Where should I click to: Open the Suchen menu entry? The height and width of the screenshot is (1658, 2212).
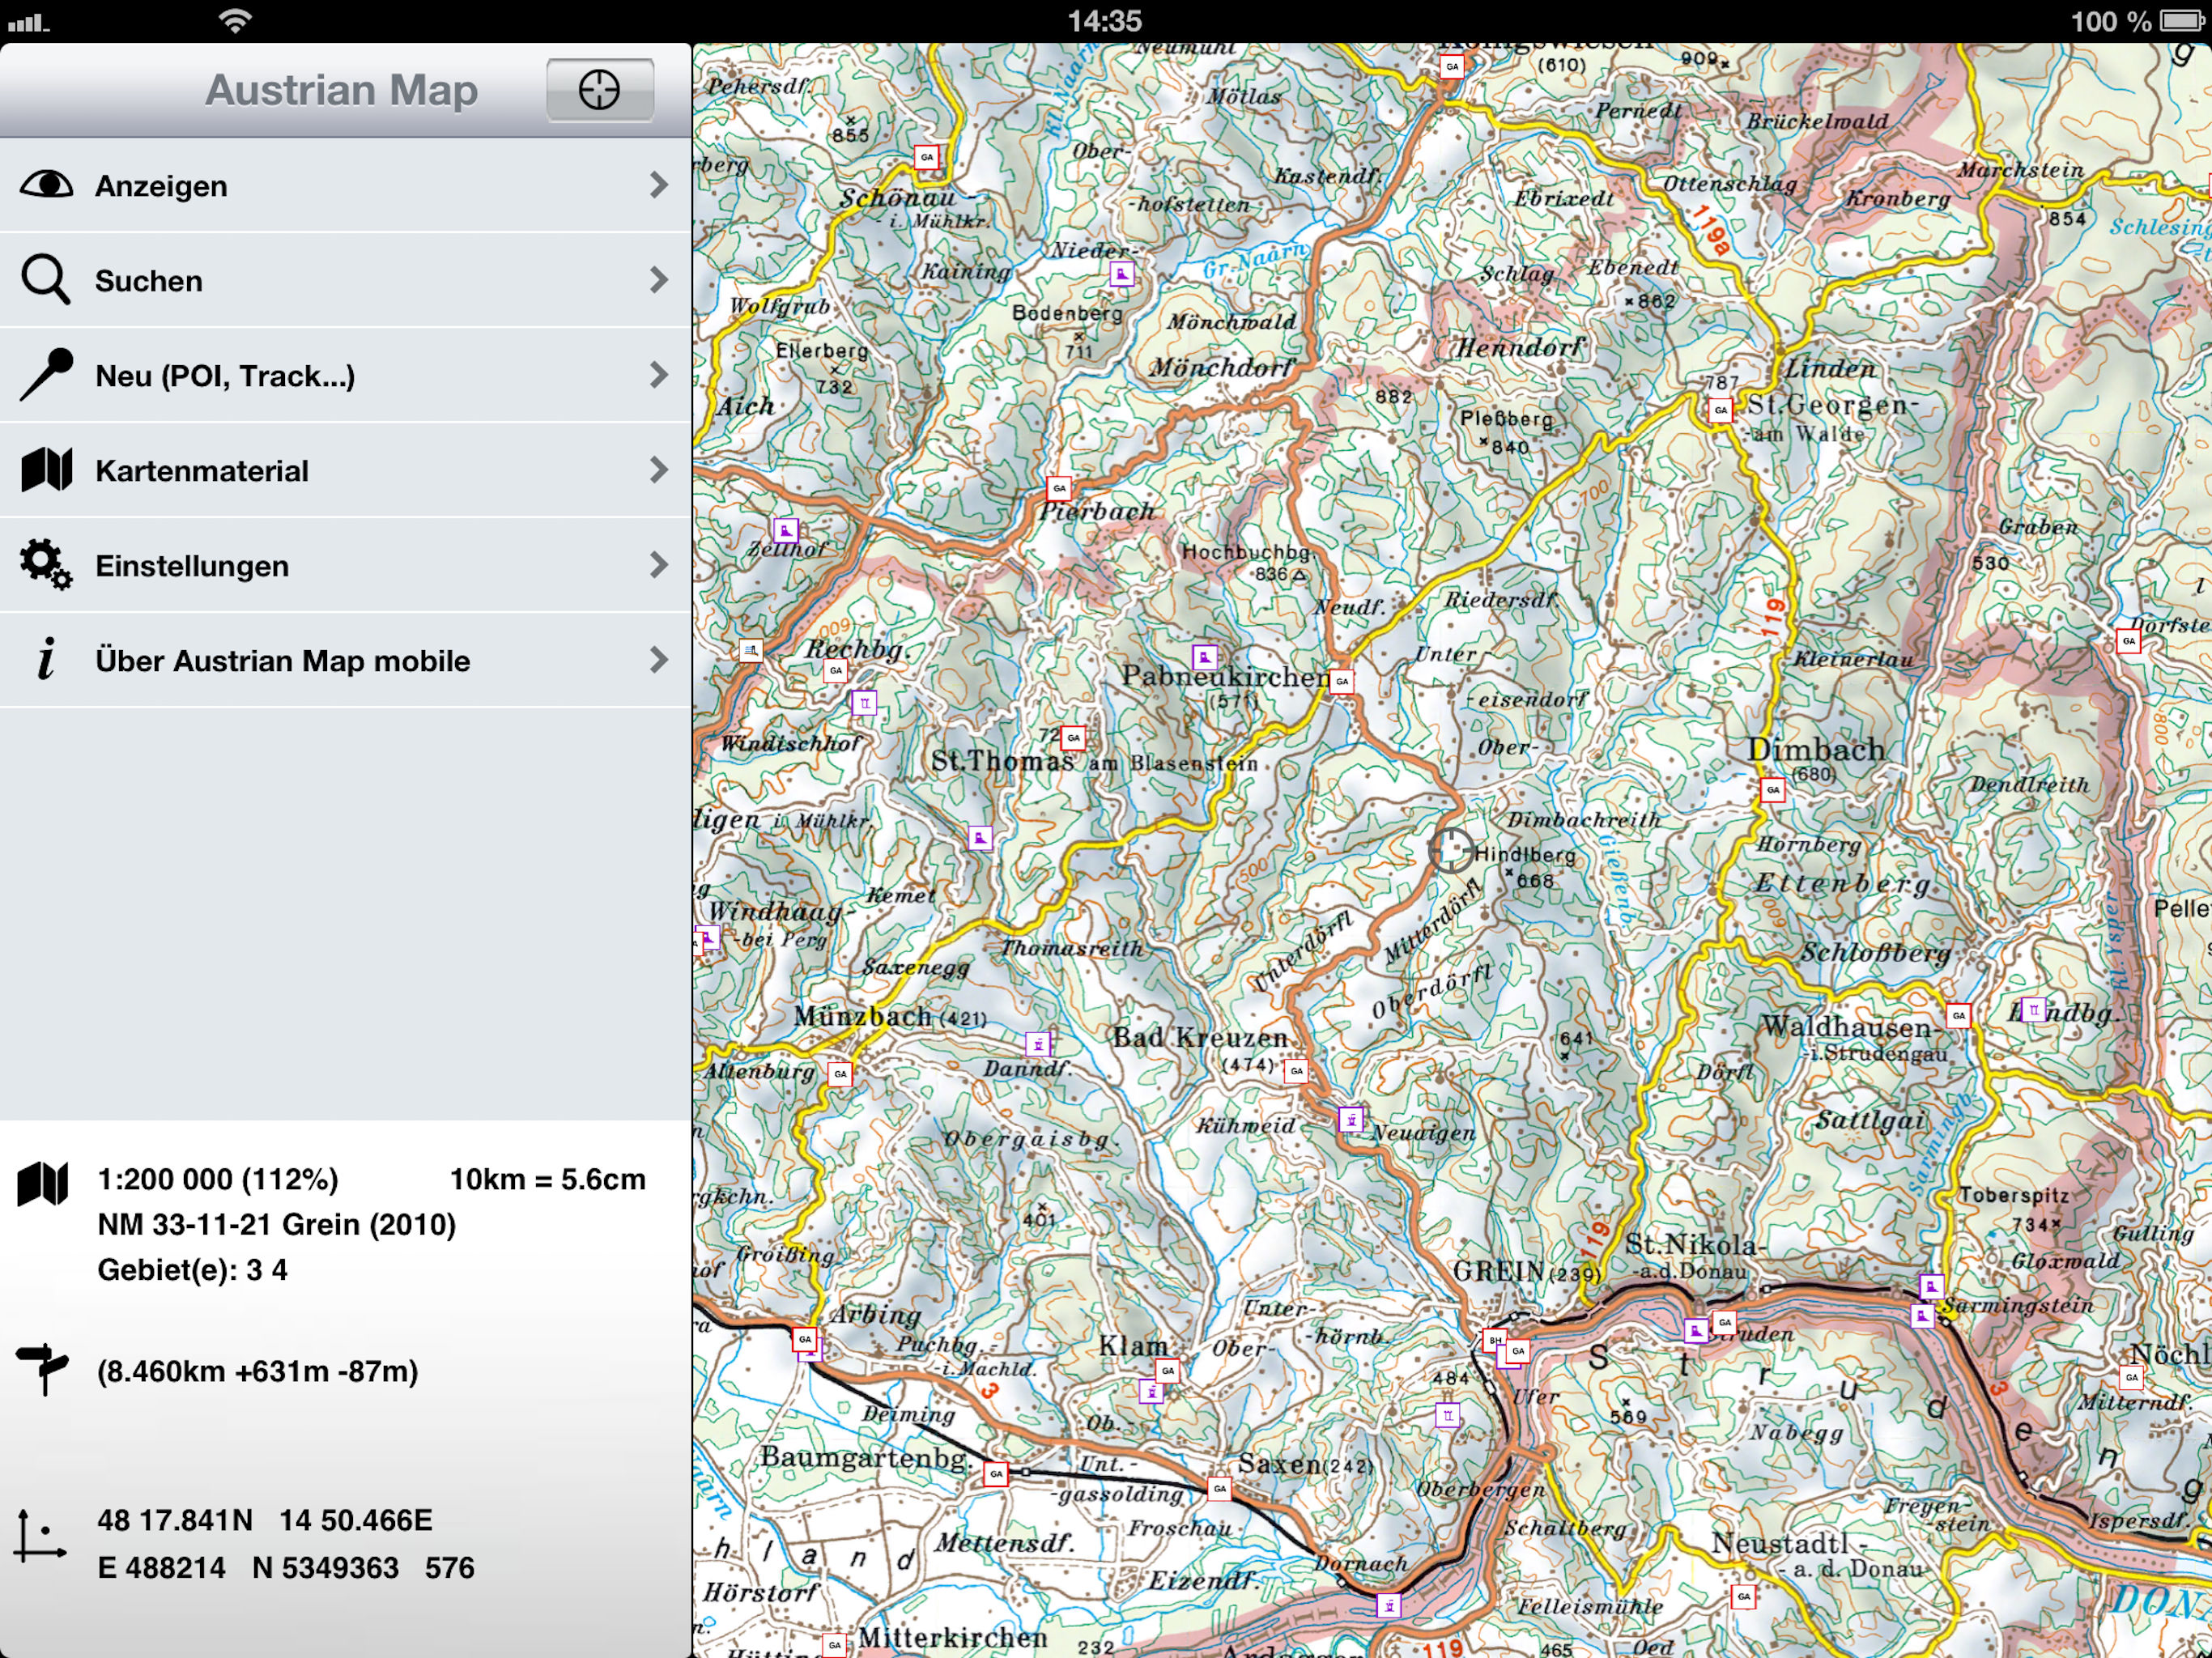(x=149, y=281)
